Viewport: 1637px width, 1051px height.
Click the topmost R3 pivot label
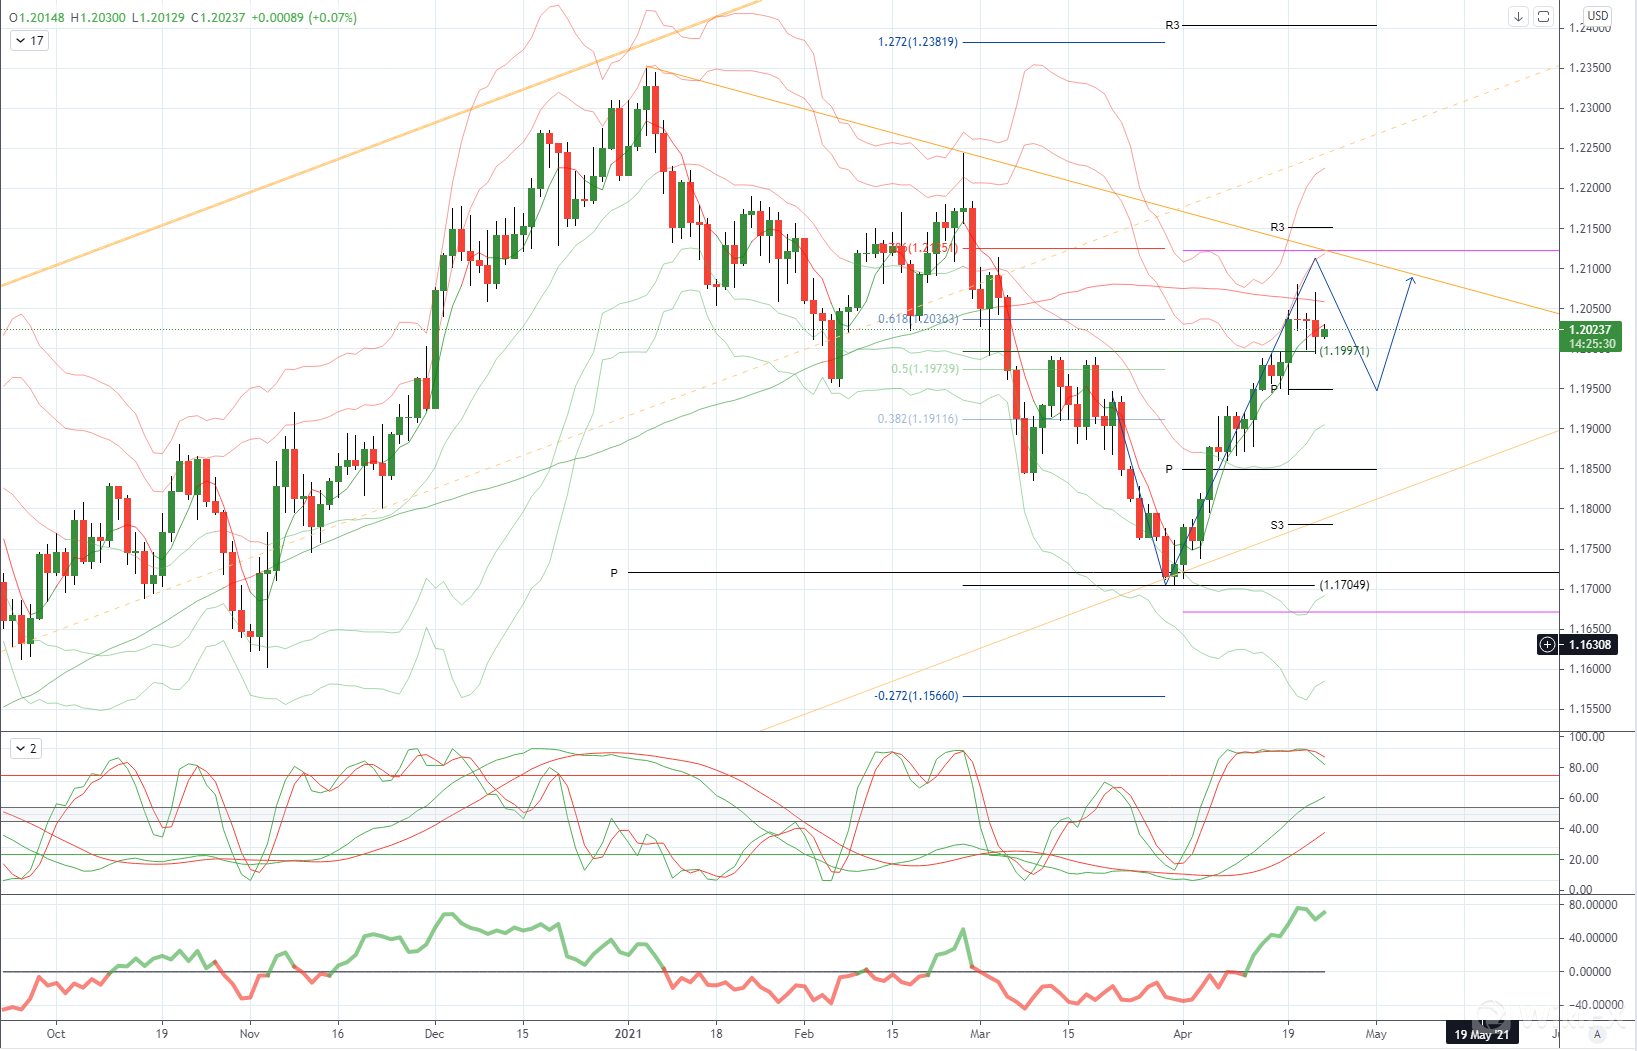coord(1172,25)
